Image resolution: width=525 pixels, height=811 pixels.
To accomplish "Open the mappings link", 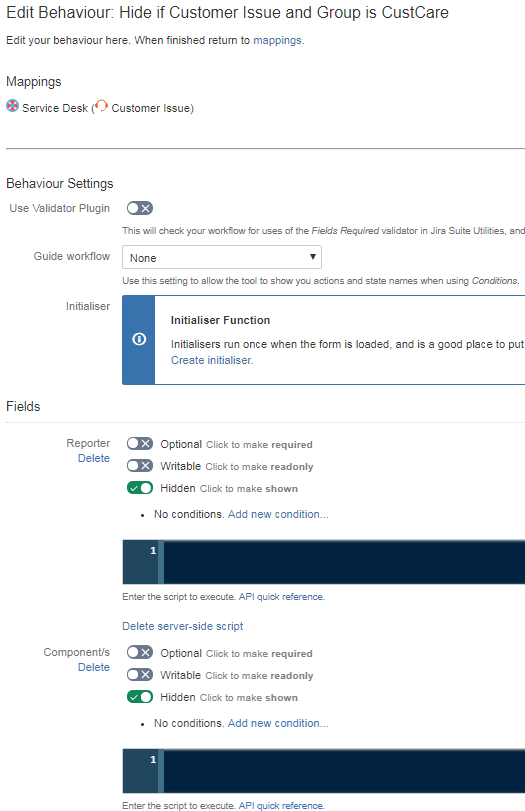I will click(277, 40).
